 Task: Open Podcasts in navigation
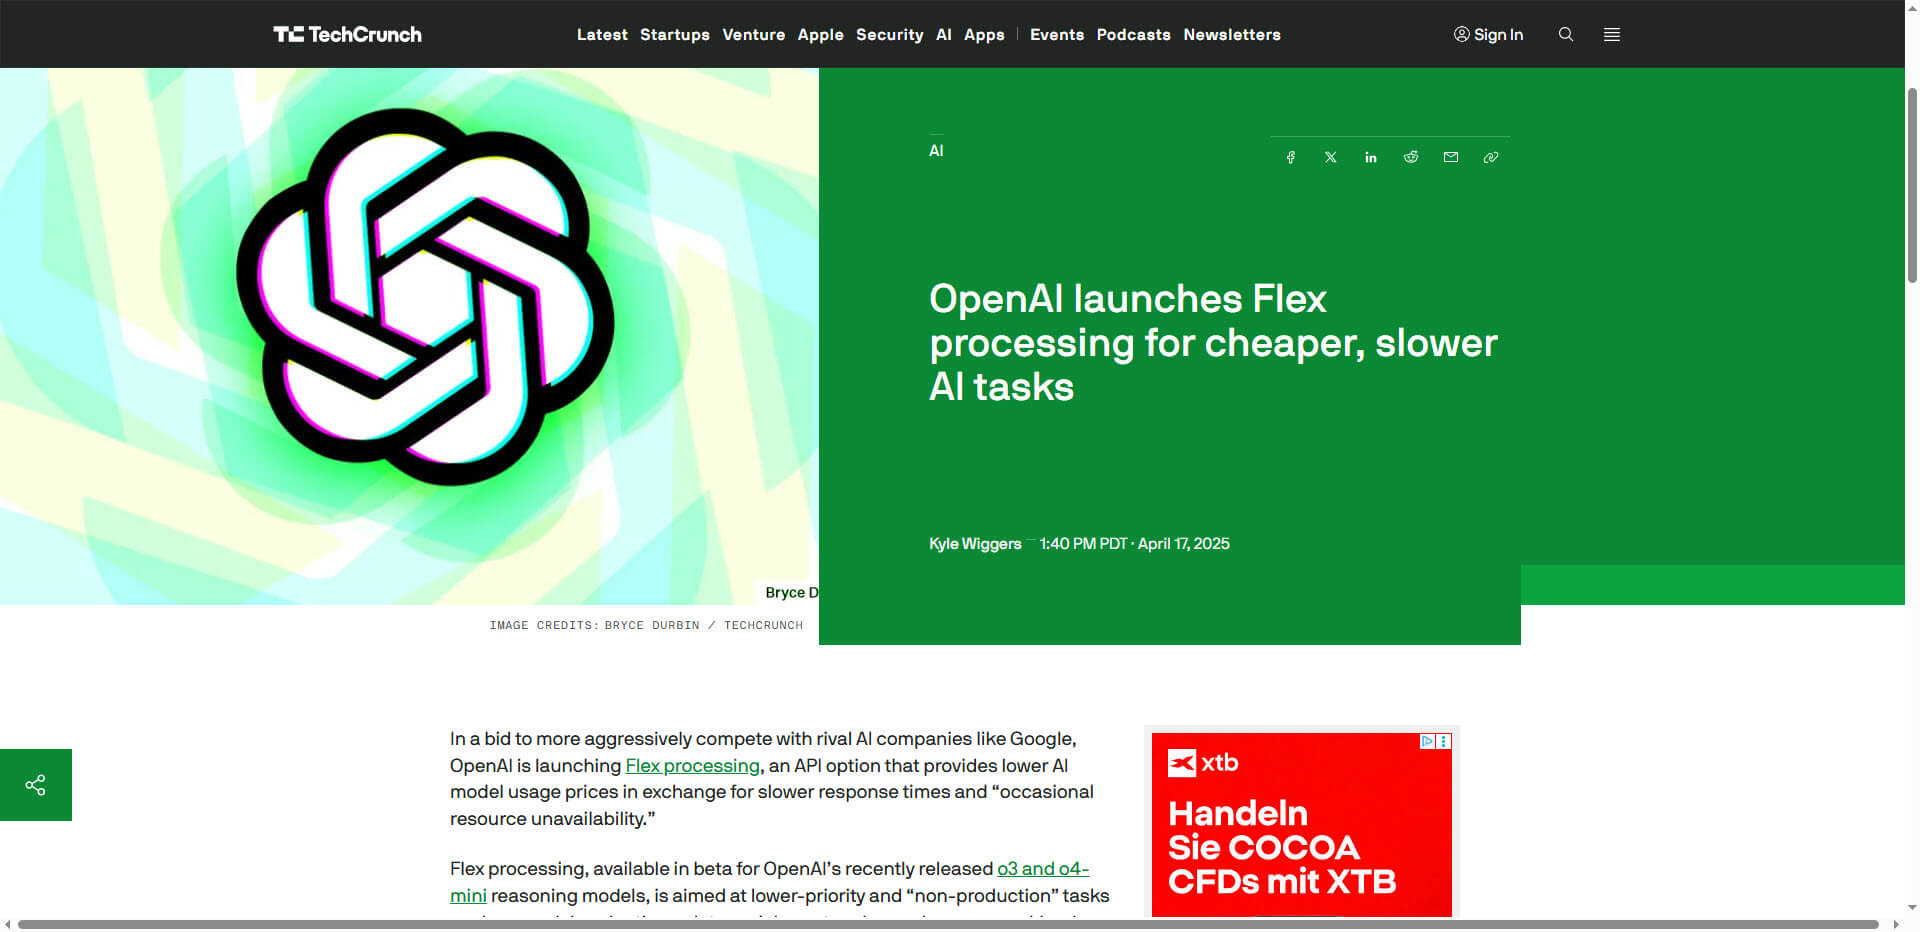(x=1134, y=34)
